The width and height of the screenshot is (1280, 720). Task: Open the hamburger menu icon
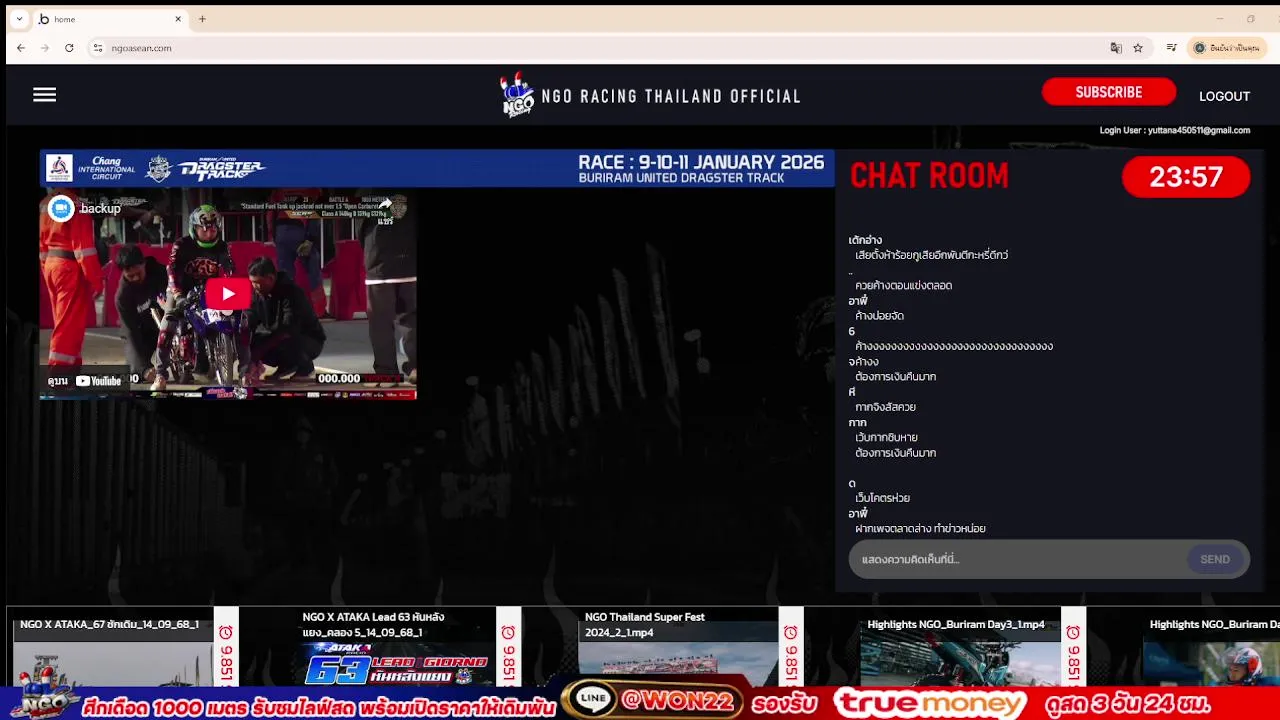[x=44, y=95]
